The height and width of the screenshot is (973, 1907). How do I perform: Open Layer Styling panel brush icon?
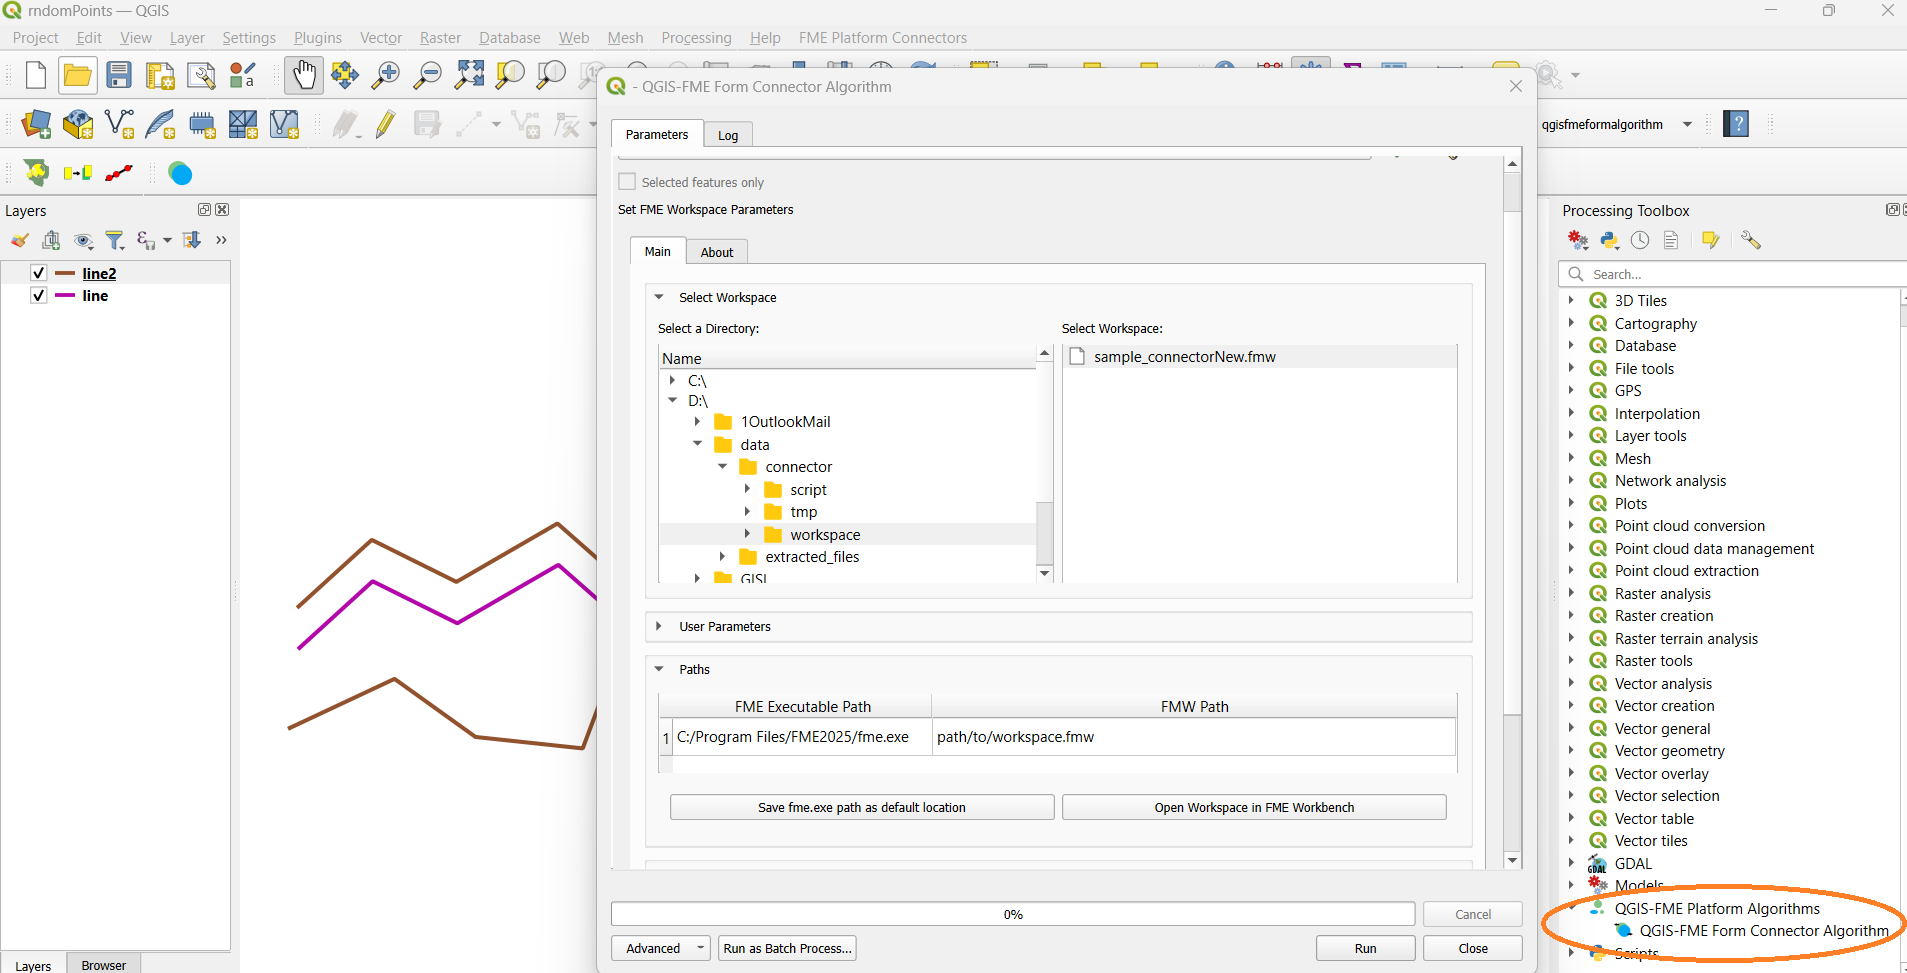tap(20, 240)
